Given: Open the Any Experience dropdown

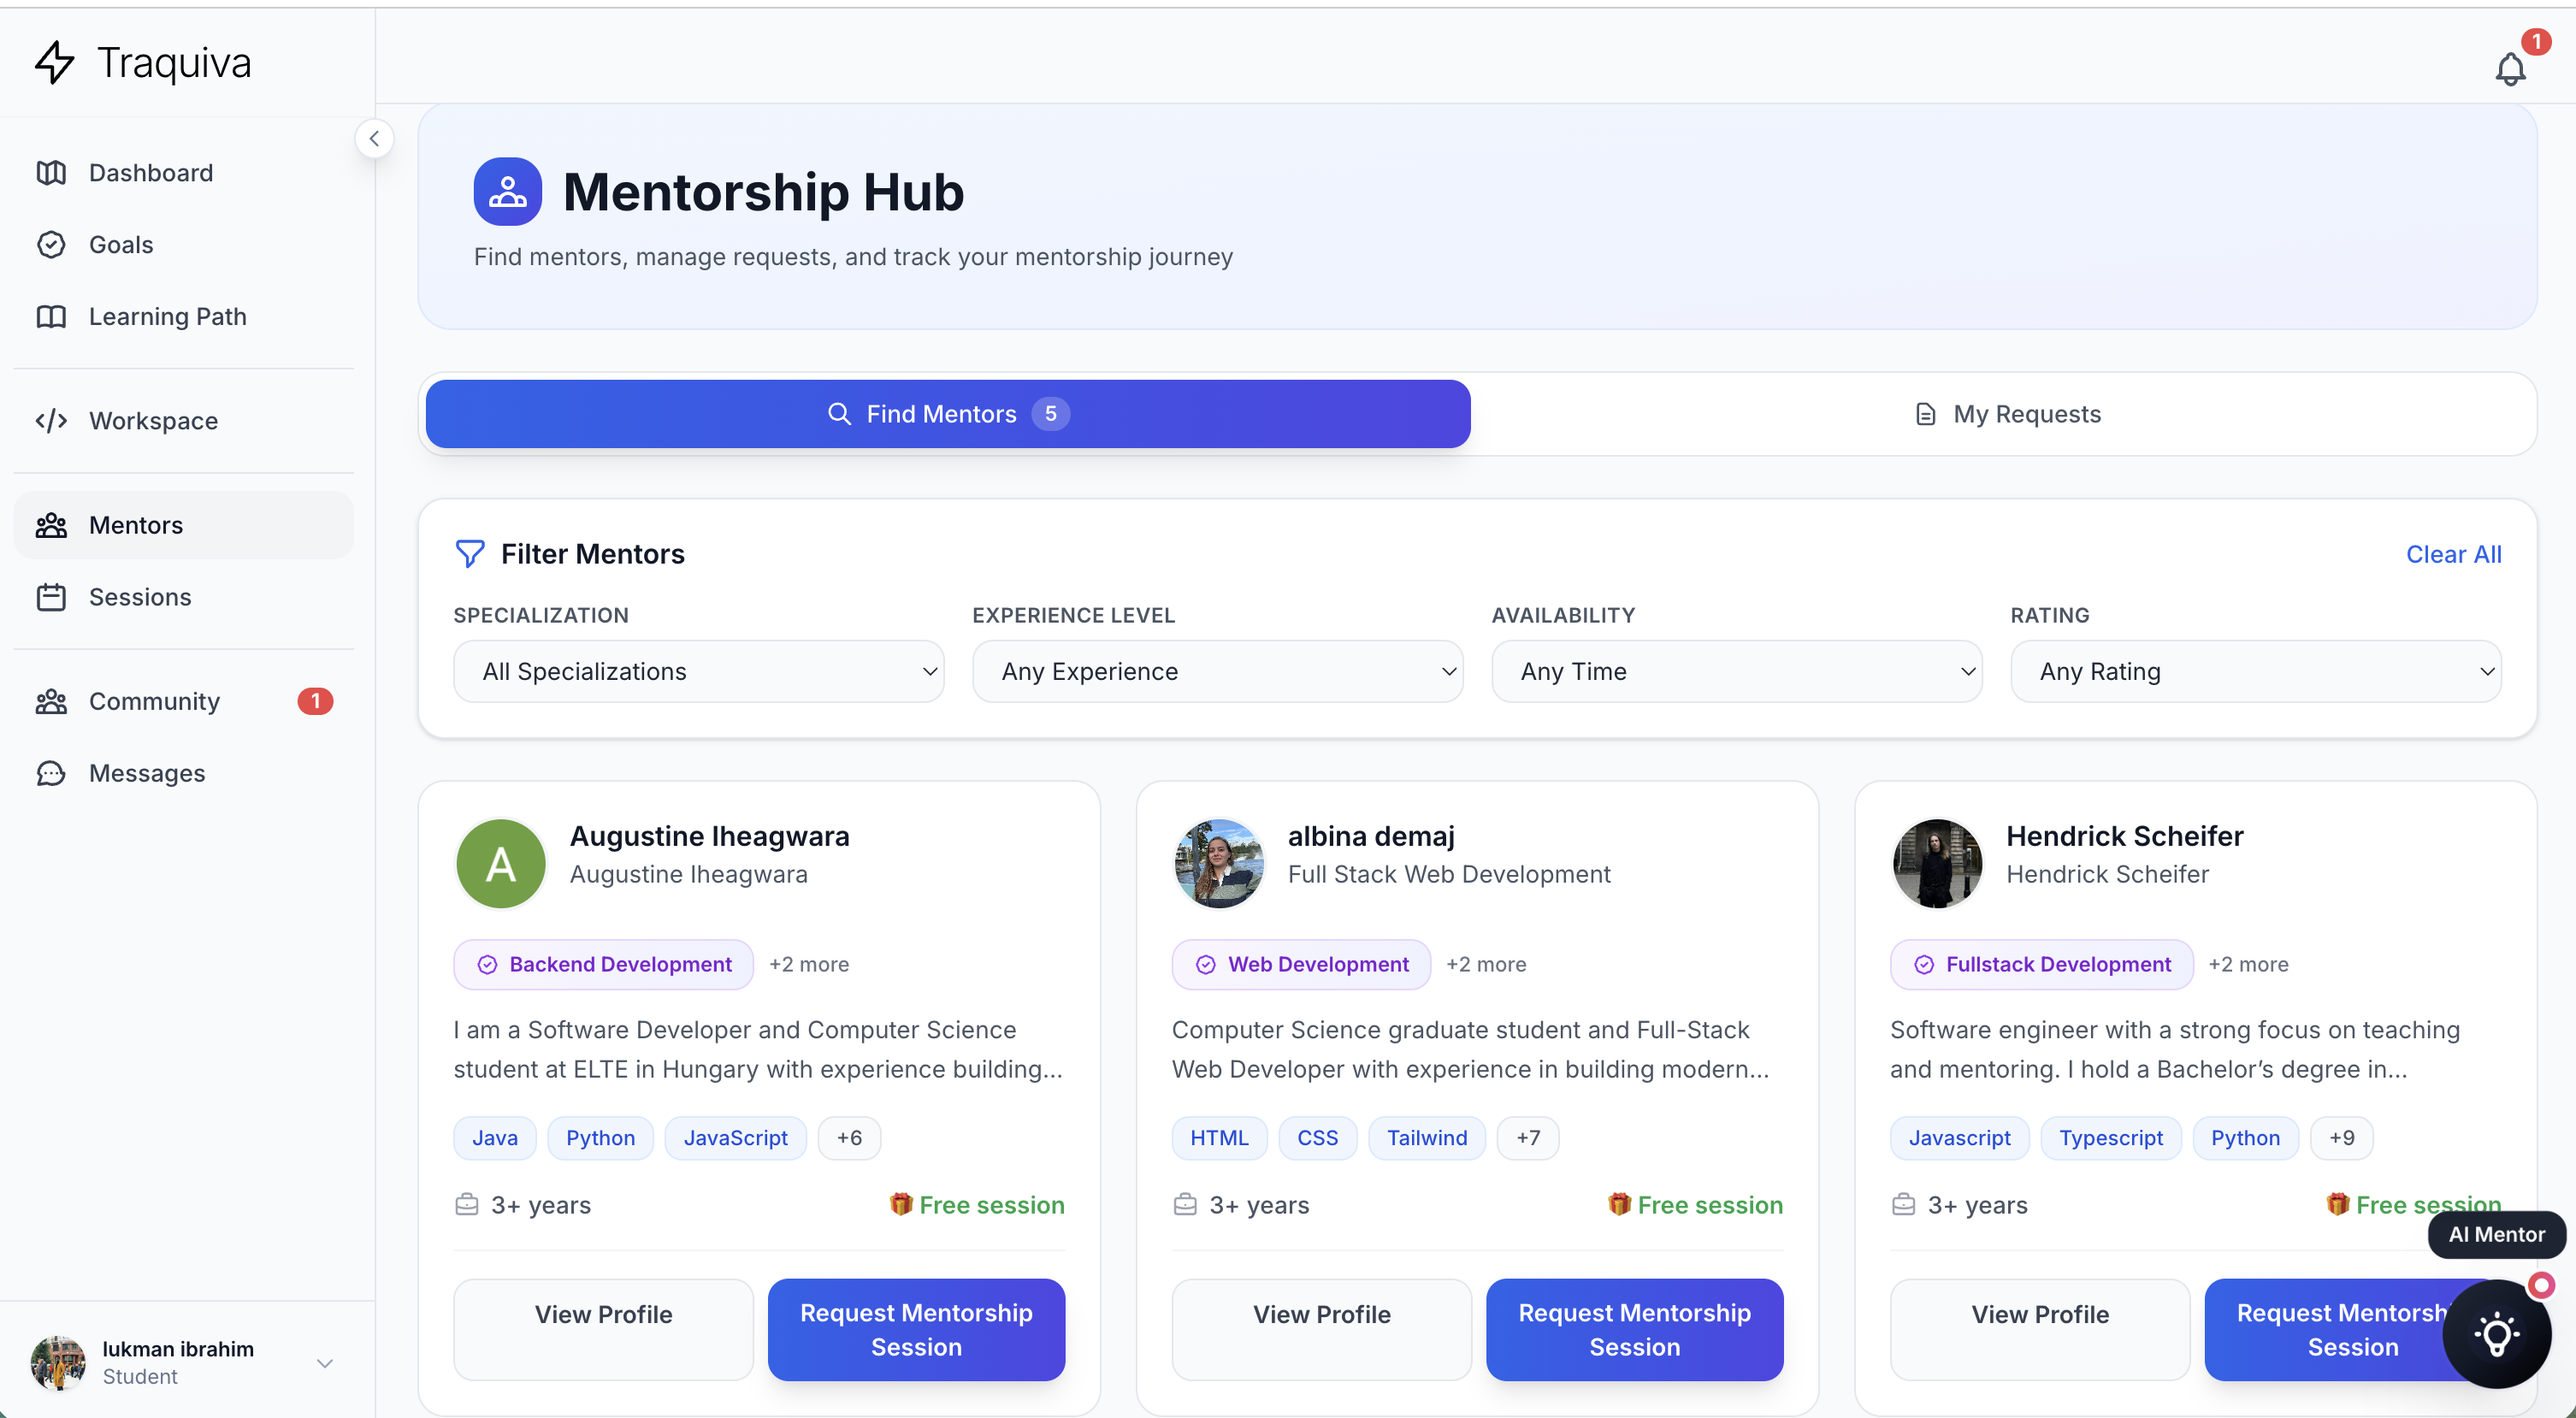Looking at the screenshot, I should coord(1216,671).
